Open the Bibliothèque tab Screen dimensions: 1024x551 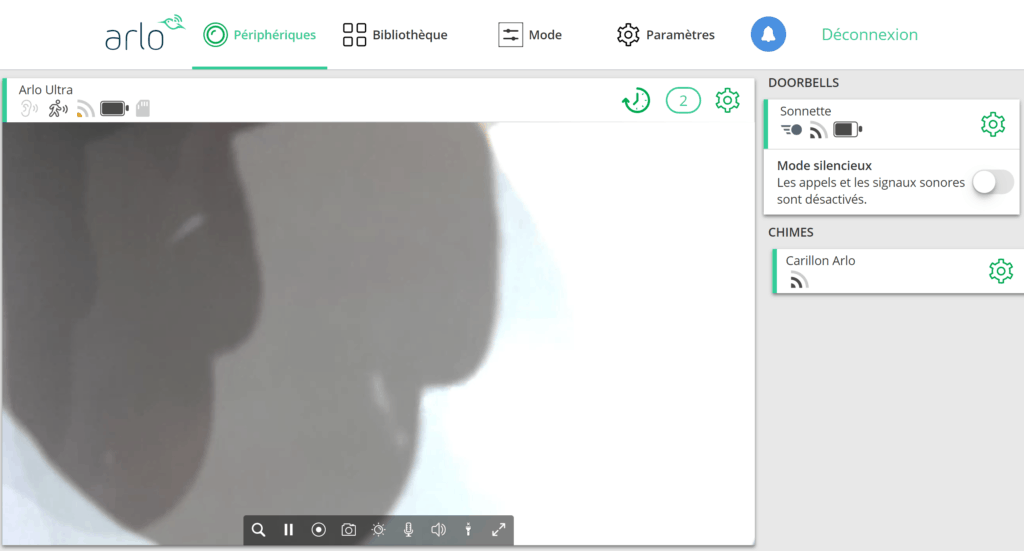pos(395,35)
